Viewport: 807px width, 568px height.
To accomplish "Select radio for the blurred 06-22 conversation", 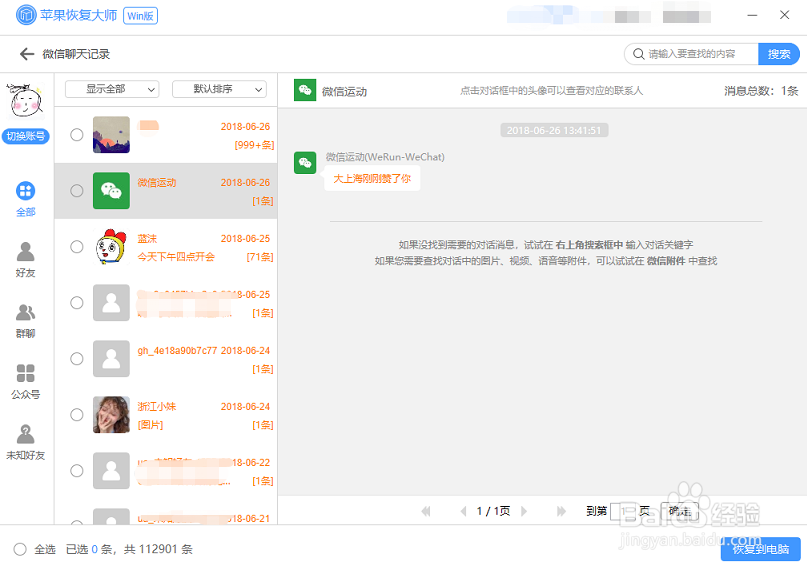I will (77, 471).
